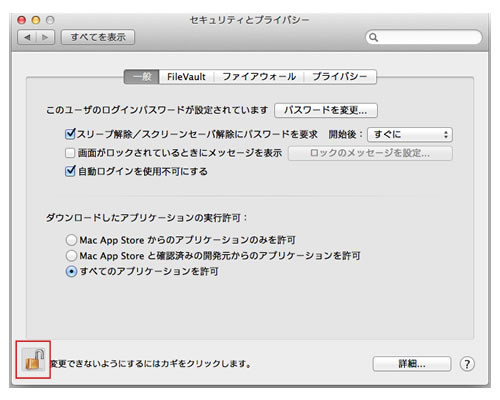Image resolution: width=500 pixels, height=400 pixels.
Task: Click the 詳細... button
Action: [412, 364]
